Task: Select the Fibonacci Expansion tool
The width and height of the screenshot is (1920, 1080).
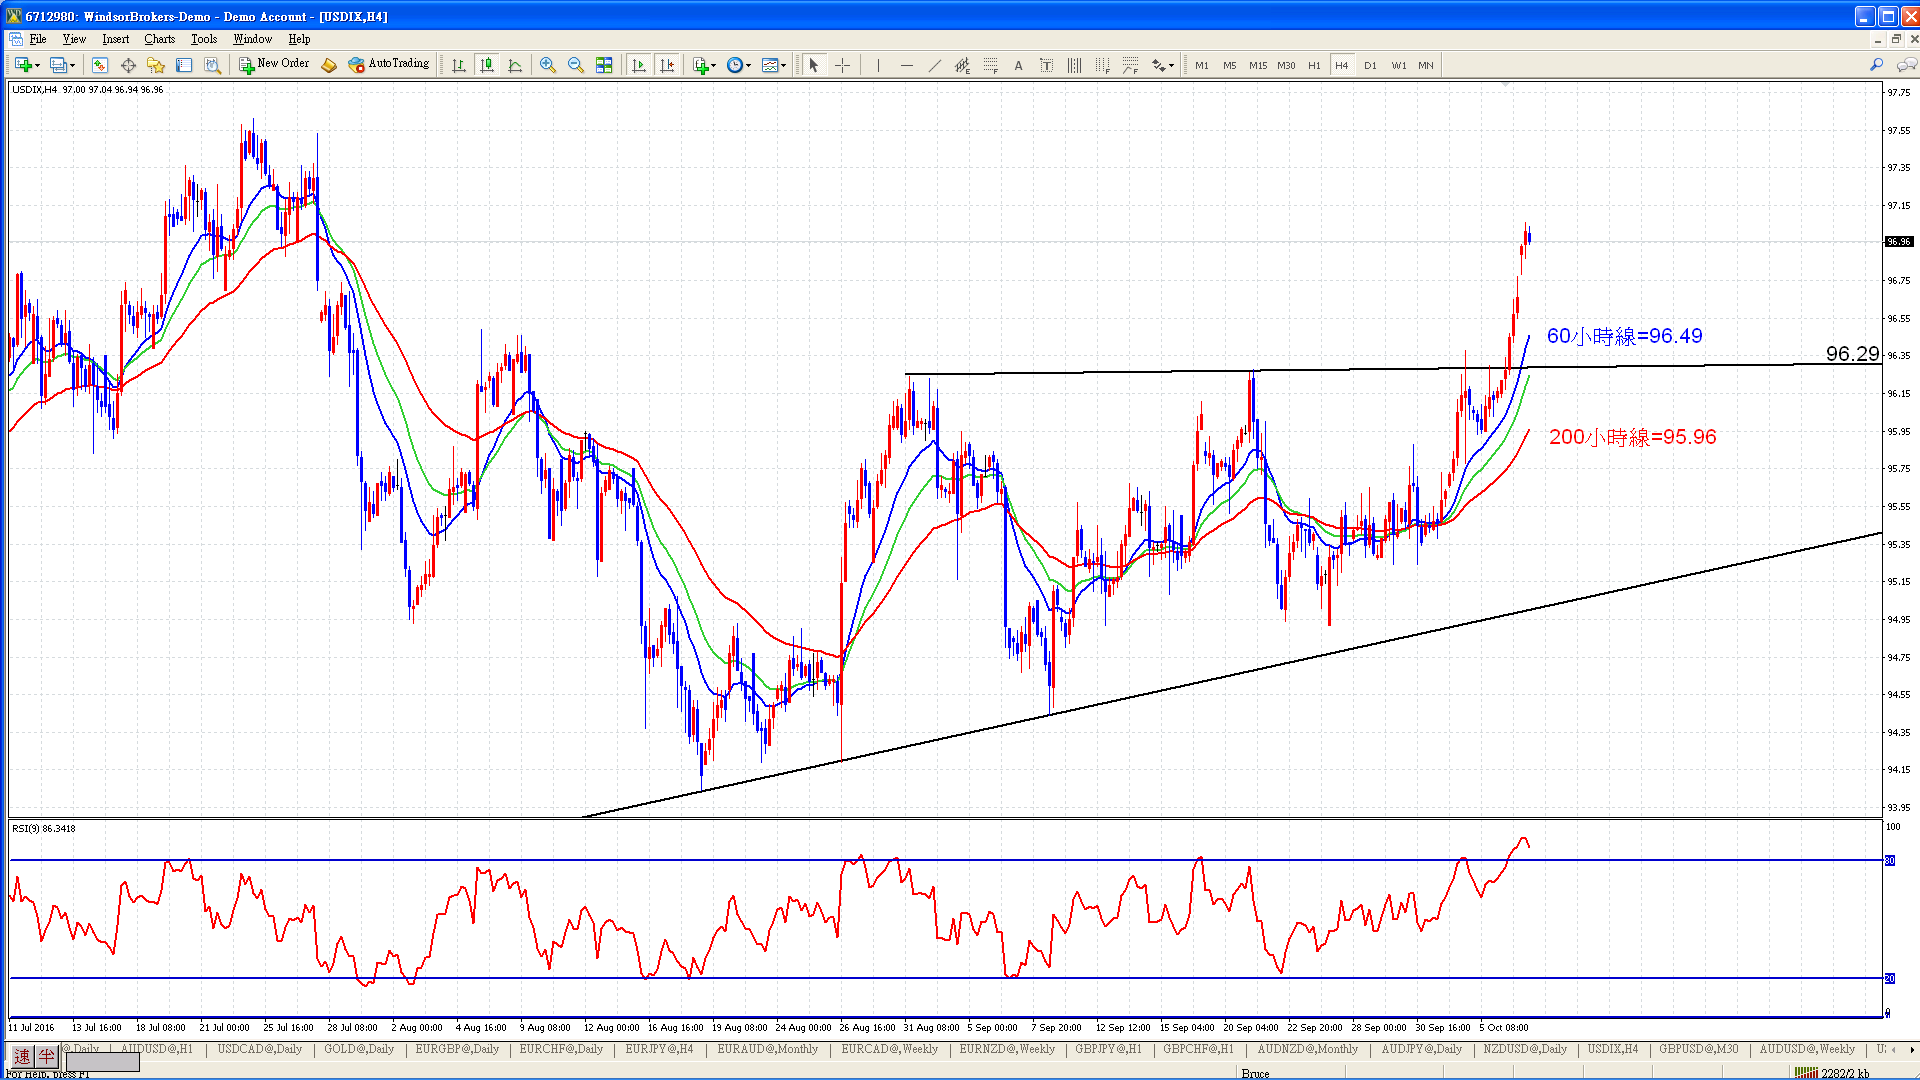Action: [x=1130, y=65]
